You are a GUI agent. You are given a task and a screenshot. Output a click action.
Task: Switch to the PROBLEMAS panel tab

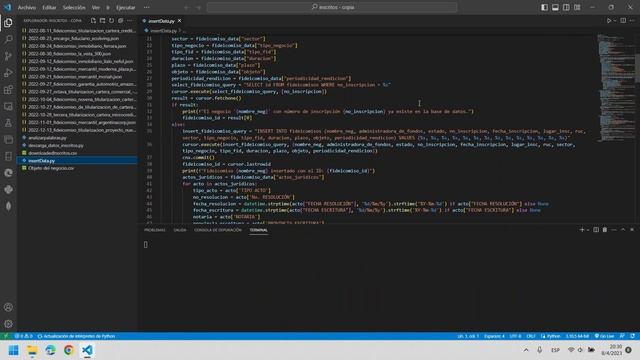click(x=155, y=230)
